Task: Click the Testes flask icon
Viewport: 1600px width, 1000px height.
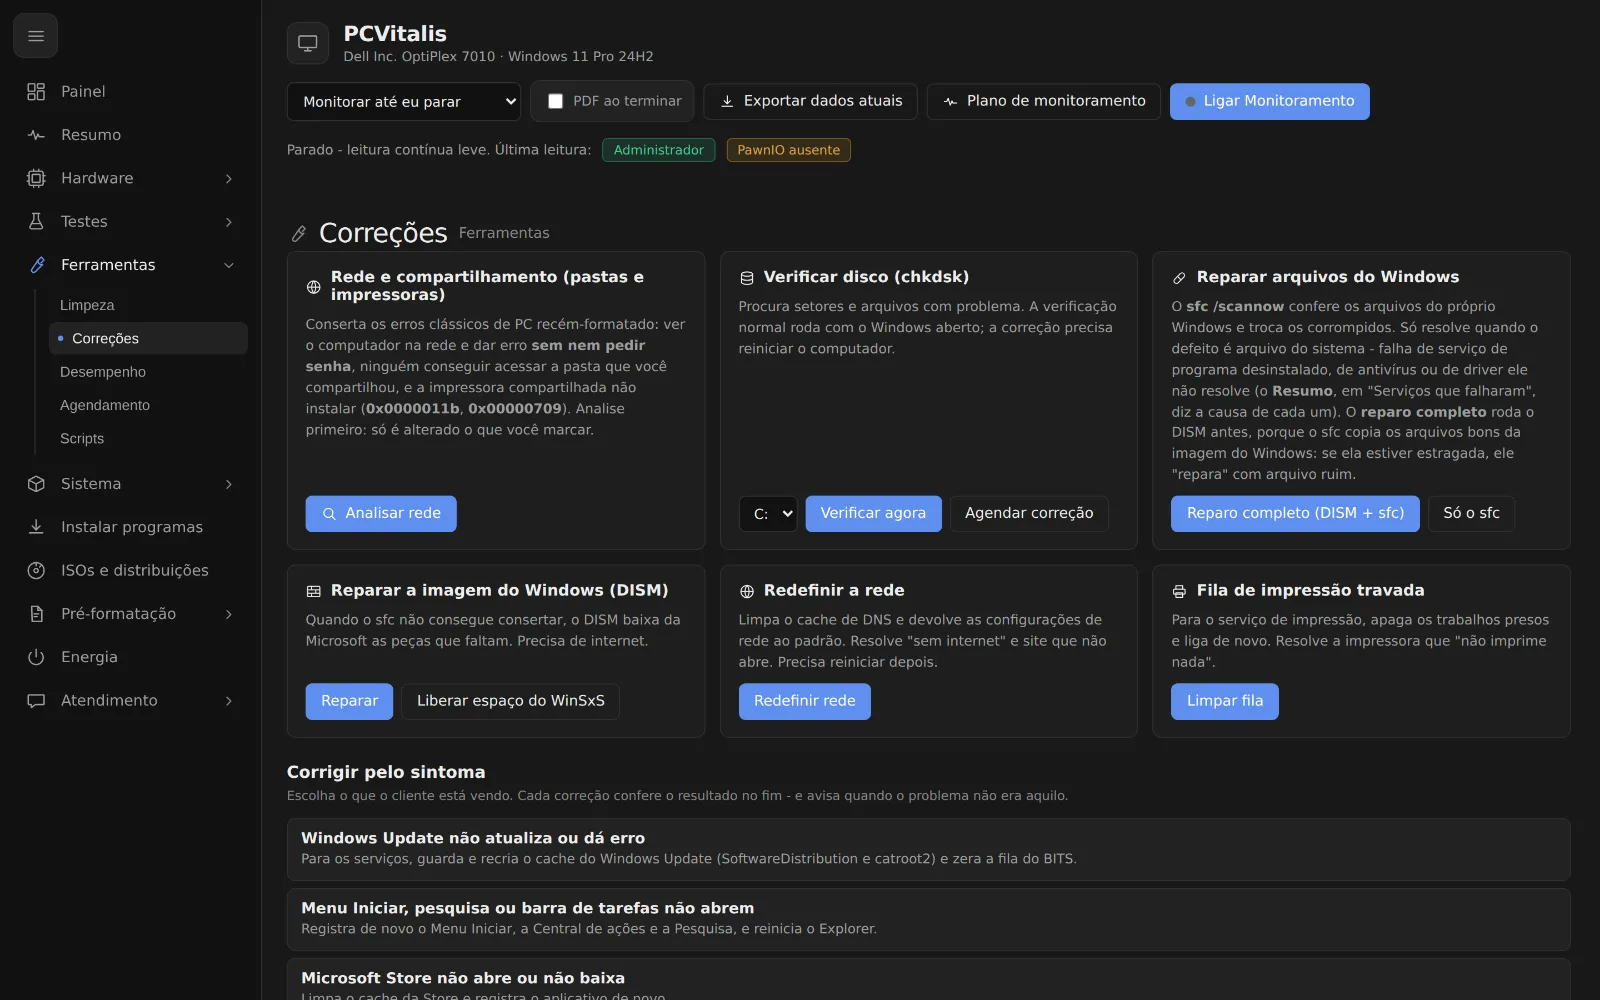Action: point(36,222)
